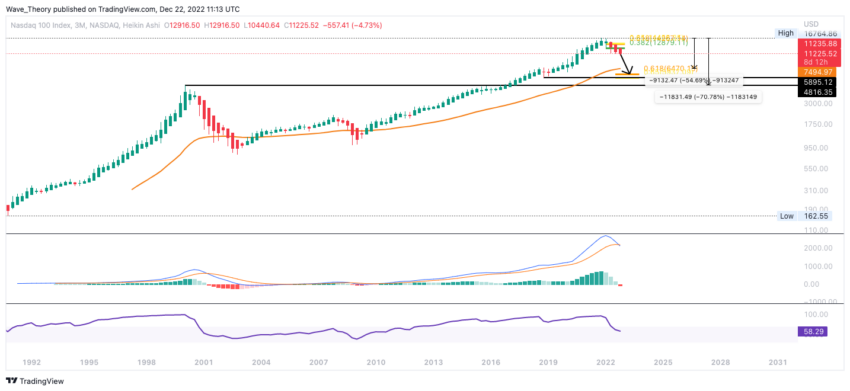
Task: Click the 2016 year marker on time axis
Action: click(491, 361)
